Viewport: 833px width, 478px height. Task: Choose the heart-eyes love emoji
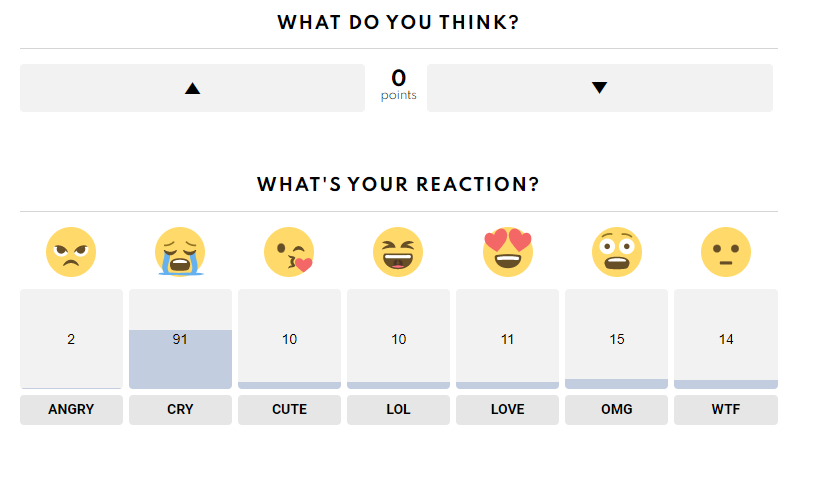(508, 251)
